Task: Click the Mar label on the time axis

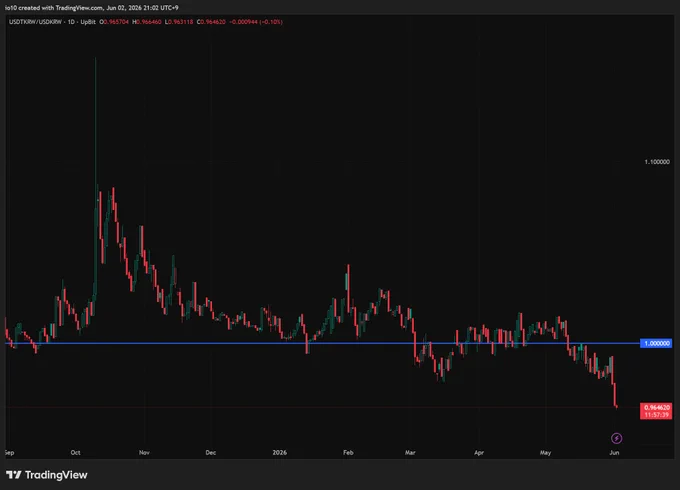Action: [x=410, y=452]
